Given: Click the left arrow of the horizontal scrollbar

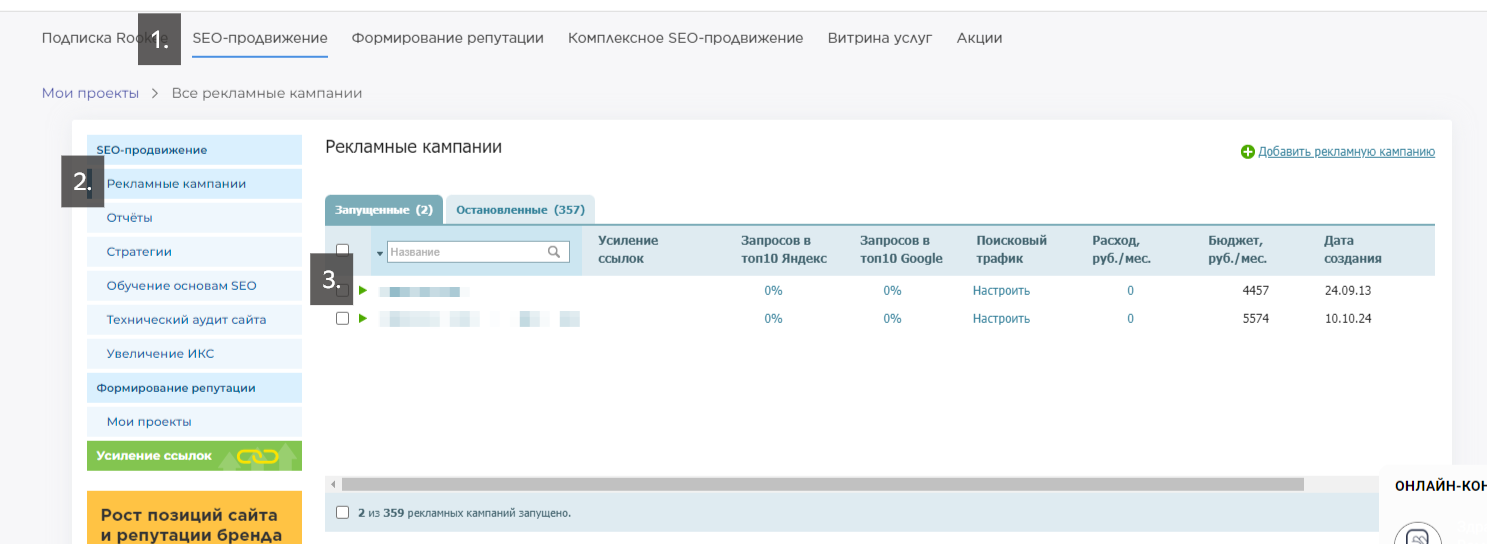Looking at the screenshot, I should pos(333,484).
